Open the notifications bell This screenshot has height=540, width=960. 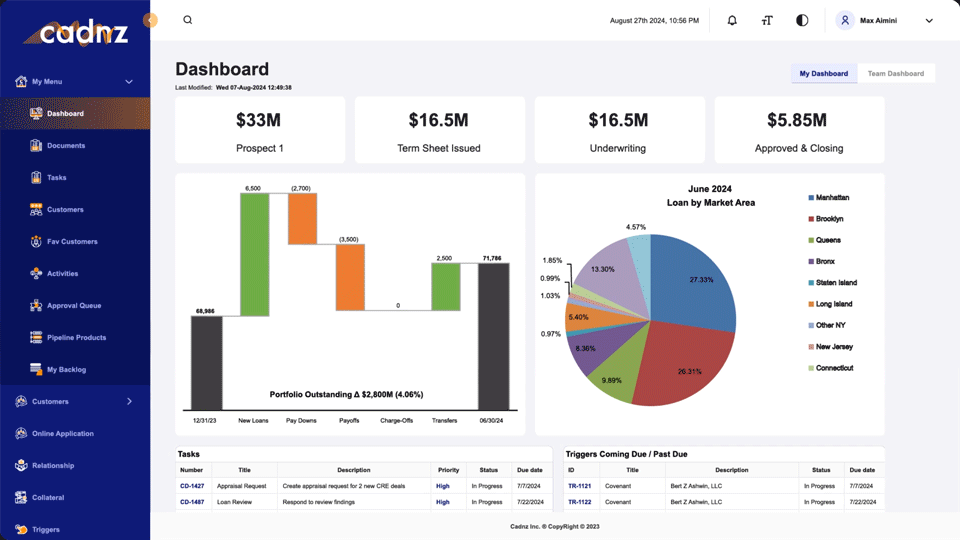[732, 20]
